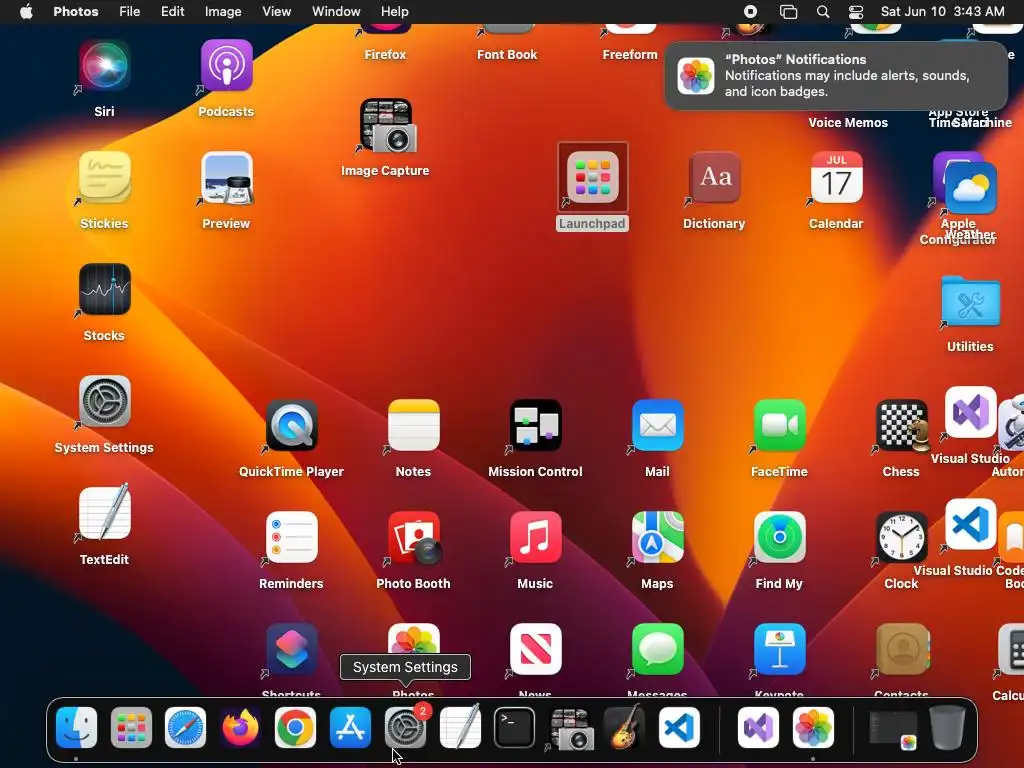This screenshot has width=1024, height=768.
Task: Open the Calendar desktop icon
Action: point(837,177)
